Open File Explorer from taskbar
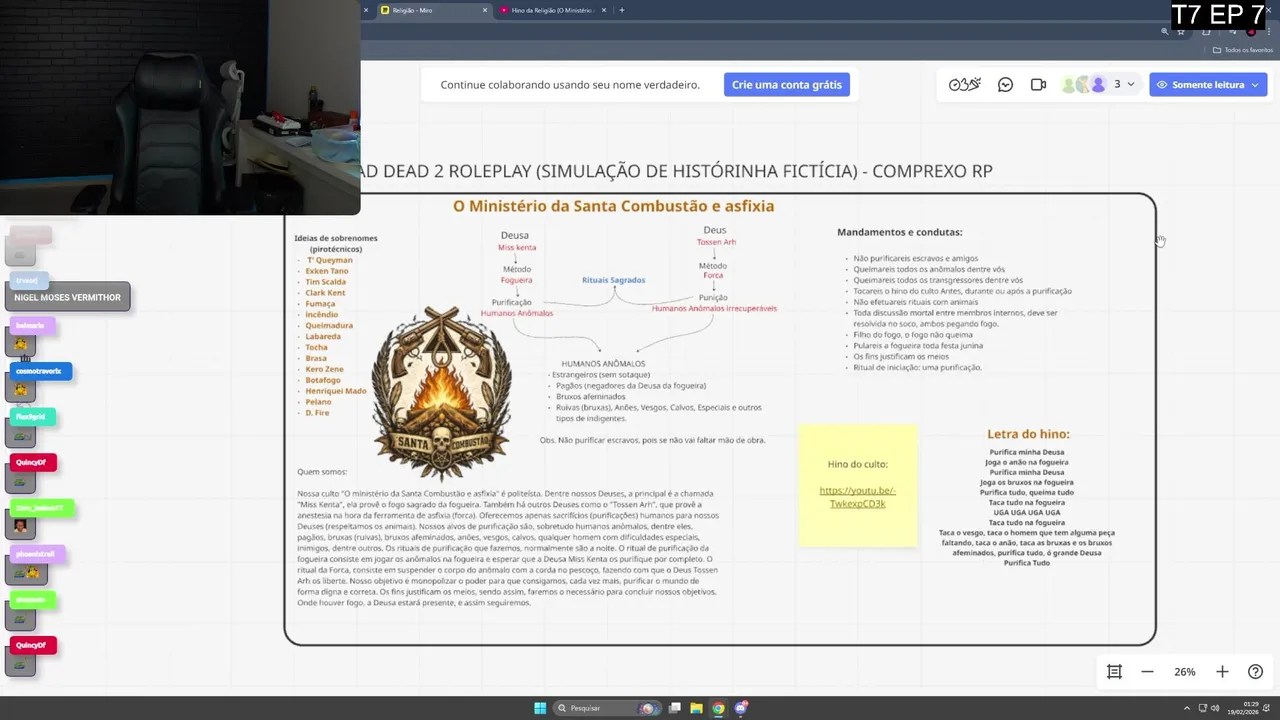1280x720 pixels. click(697, 708)
